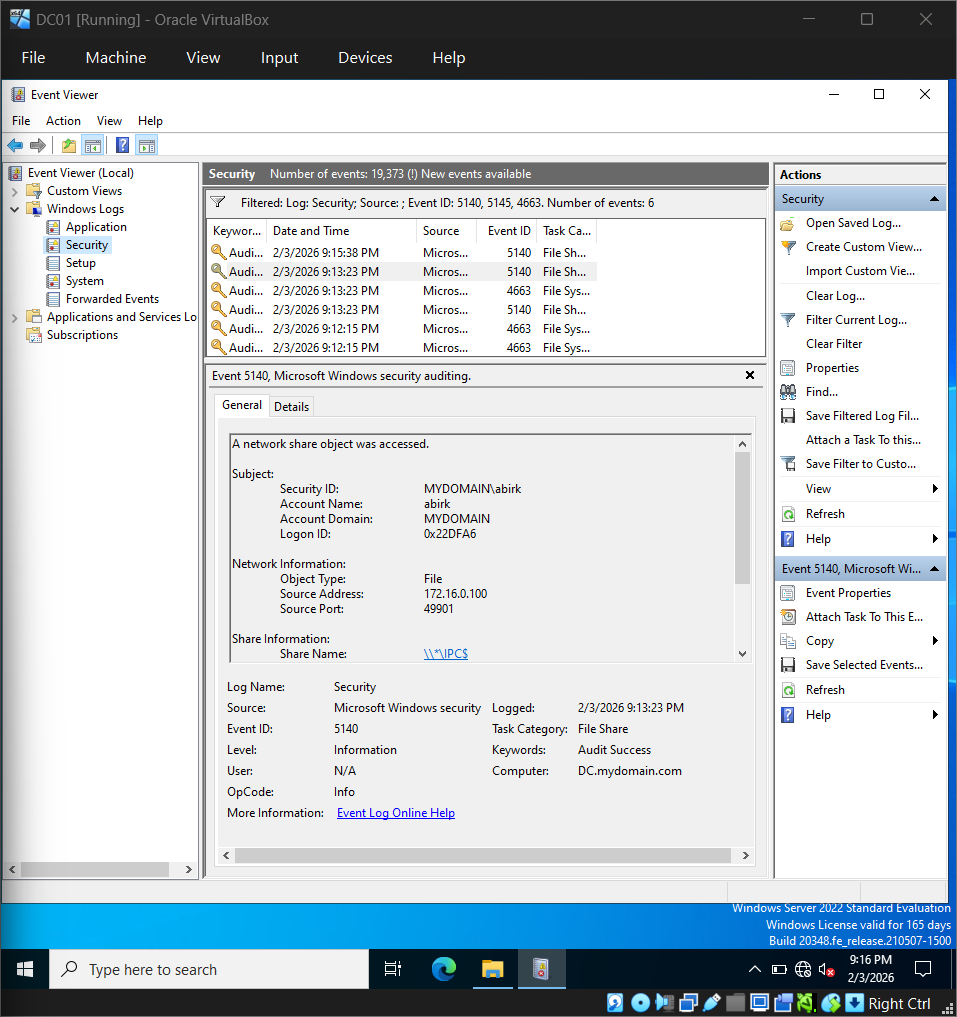The width and height of the screenshot is (957, 1017).
Task: Switch to the Details tab
Action: 291,407
